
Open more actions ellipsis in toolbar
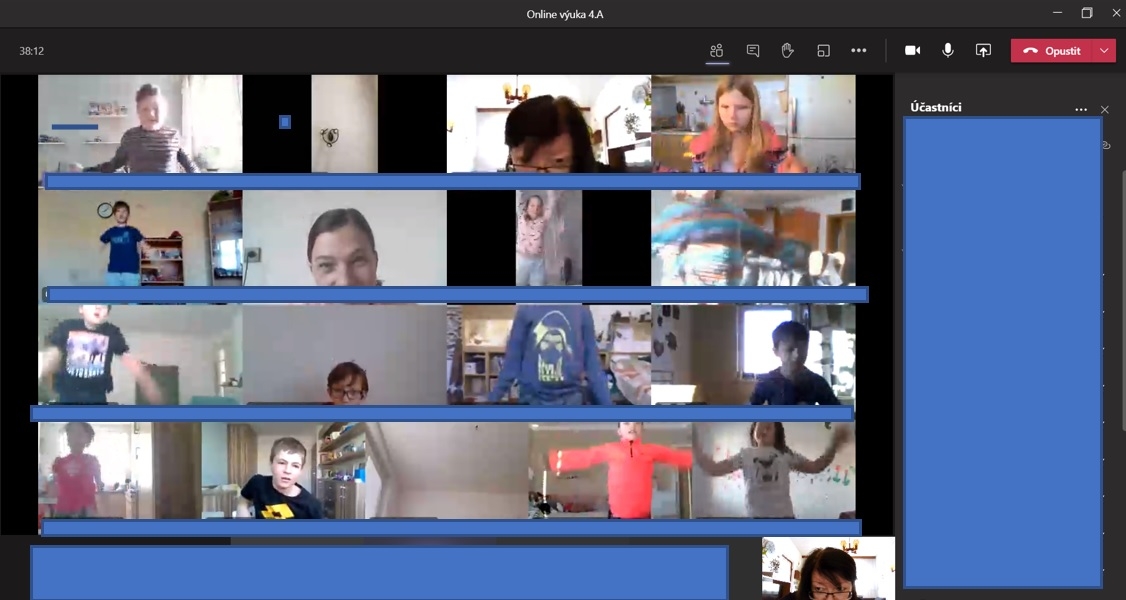point(859,50)
